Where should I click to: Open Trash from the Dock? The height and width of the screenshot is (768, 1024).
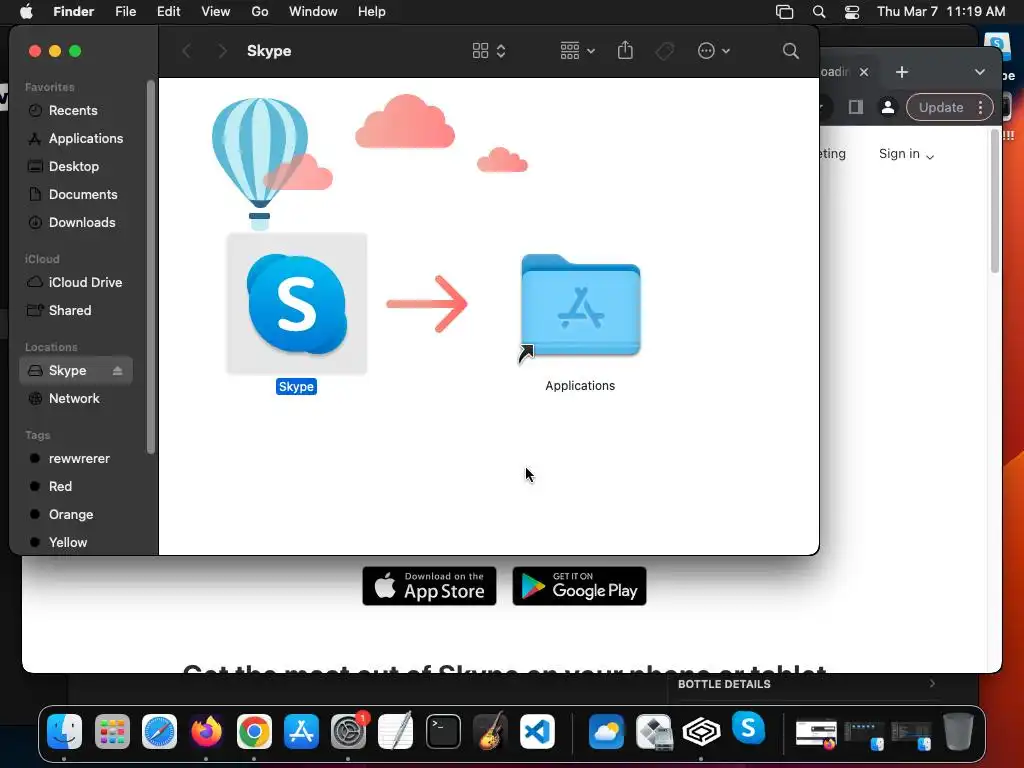point(958,731)
